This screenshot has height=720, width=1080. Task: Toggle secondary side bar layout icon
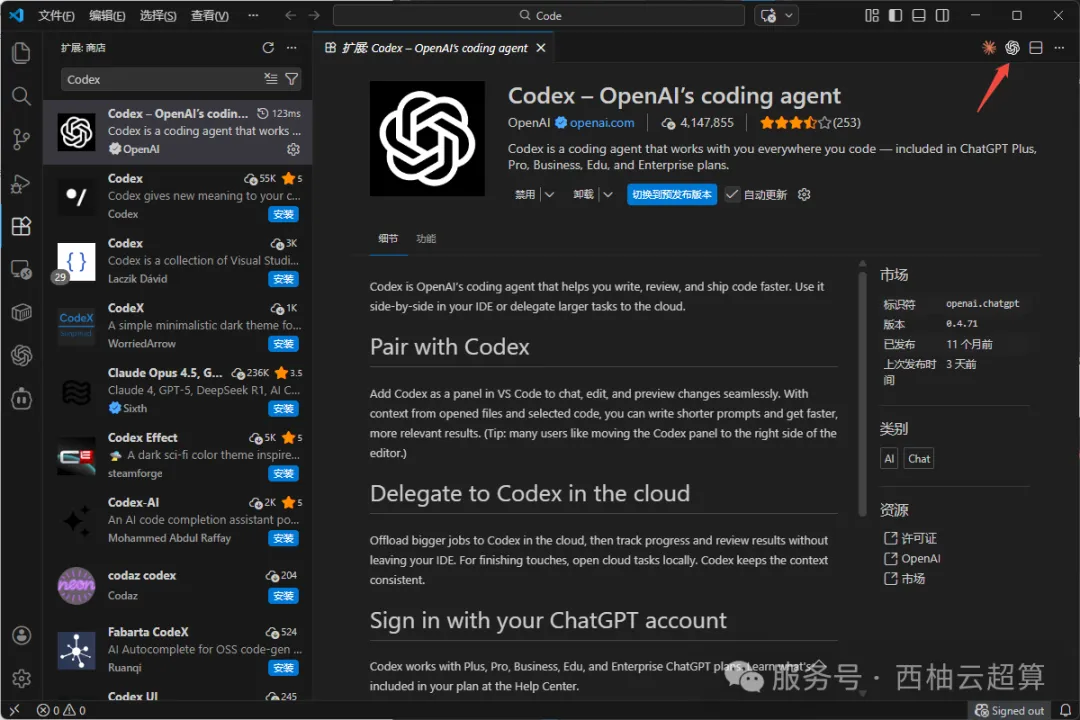[x=942, y=15]
